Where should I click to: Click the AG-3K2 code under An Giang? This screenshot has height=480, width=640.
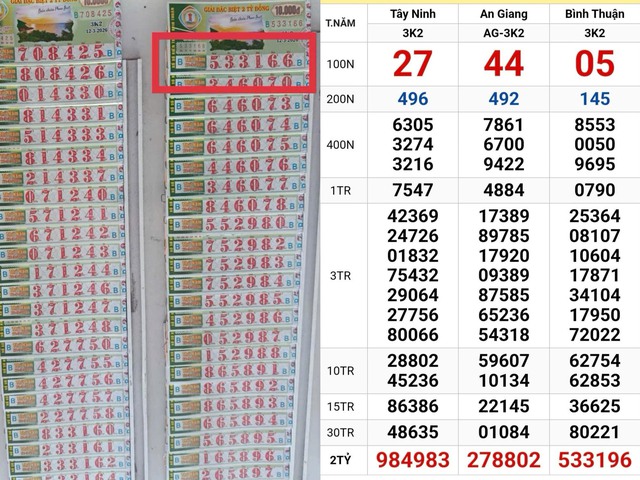[504, 32]
